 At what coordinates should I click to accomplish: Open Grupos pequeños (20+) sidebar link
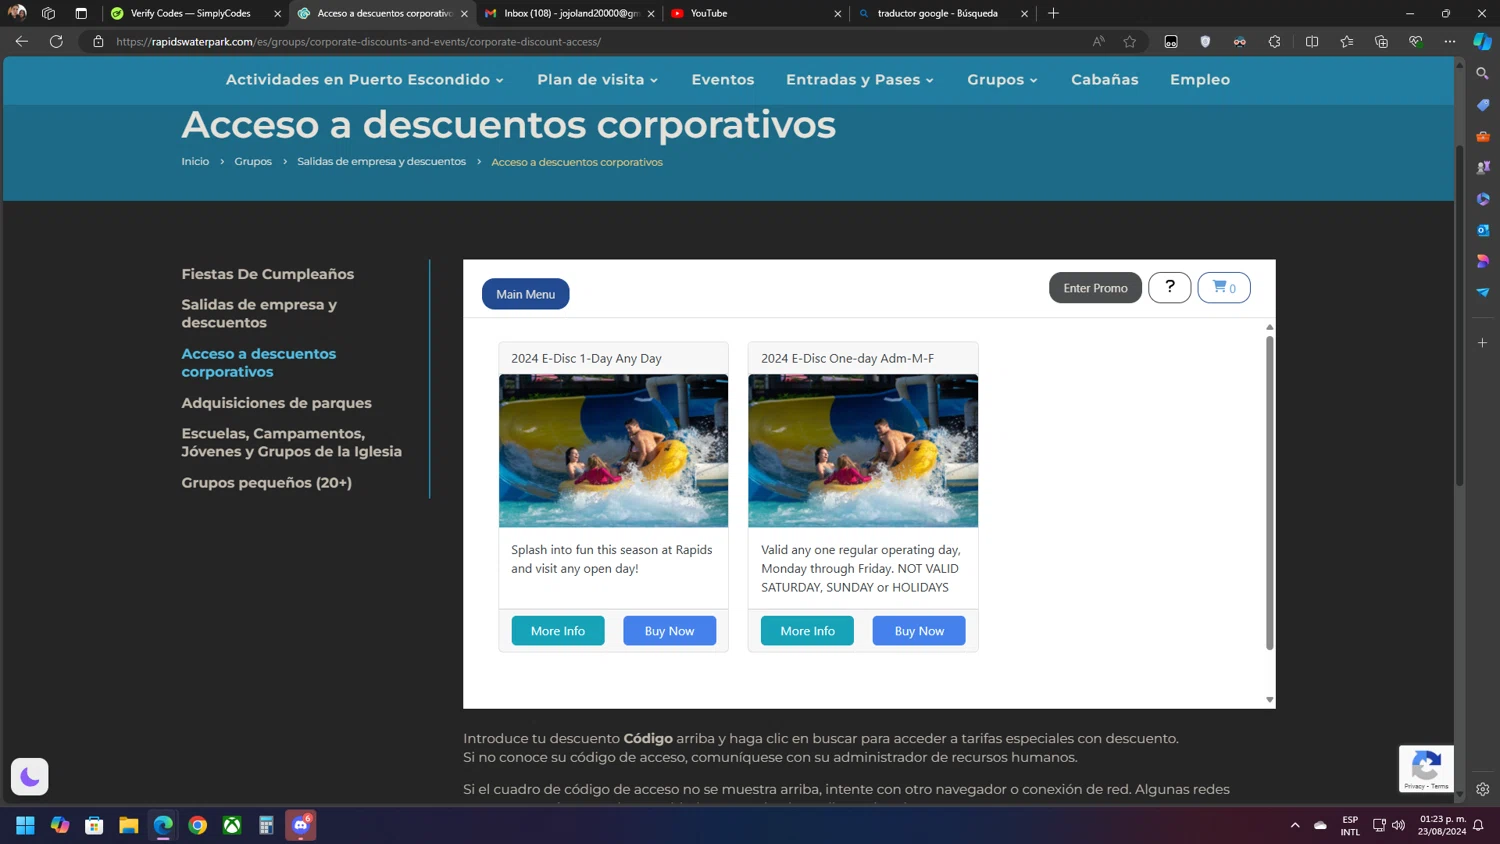click(x=266, y=483)
